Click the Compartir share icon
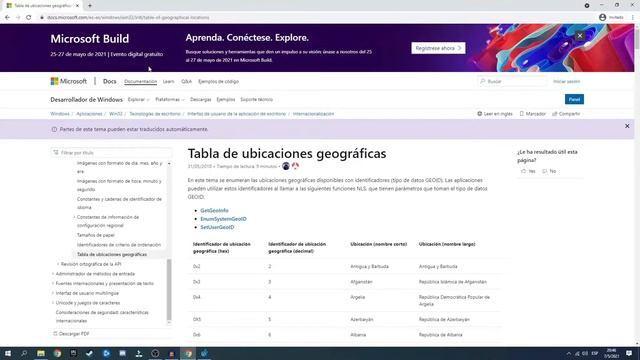Image resolution: width=640 pixels, height=360 pixels. click(554, 114)
